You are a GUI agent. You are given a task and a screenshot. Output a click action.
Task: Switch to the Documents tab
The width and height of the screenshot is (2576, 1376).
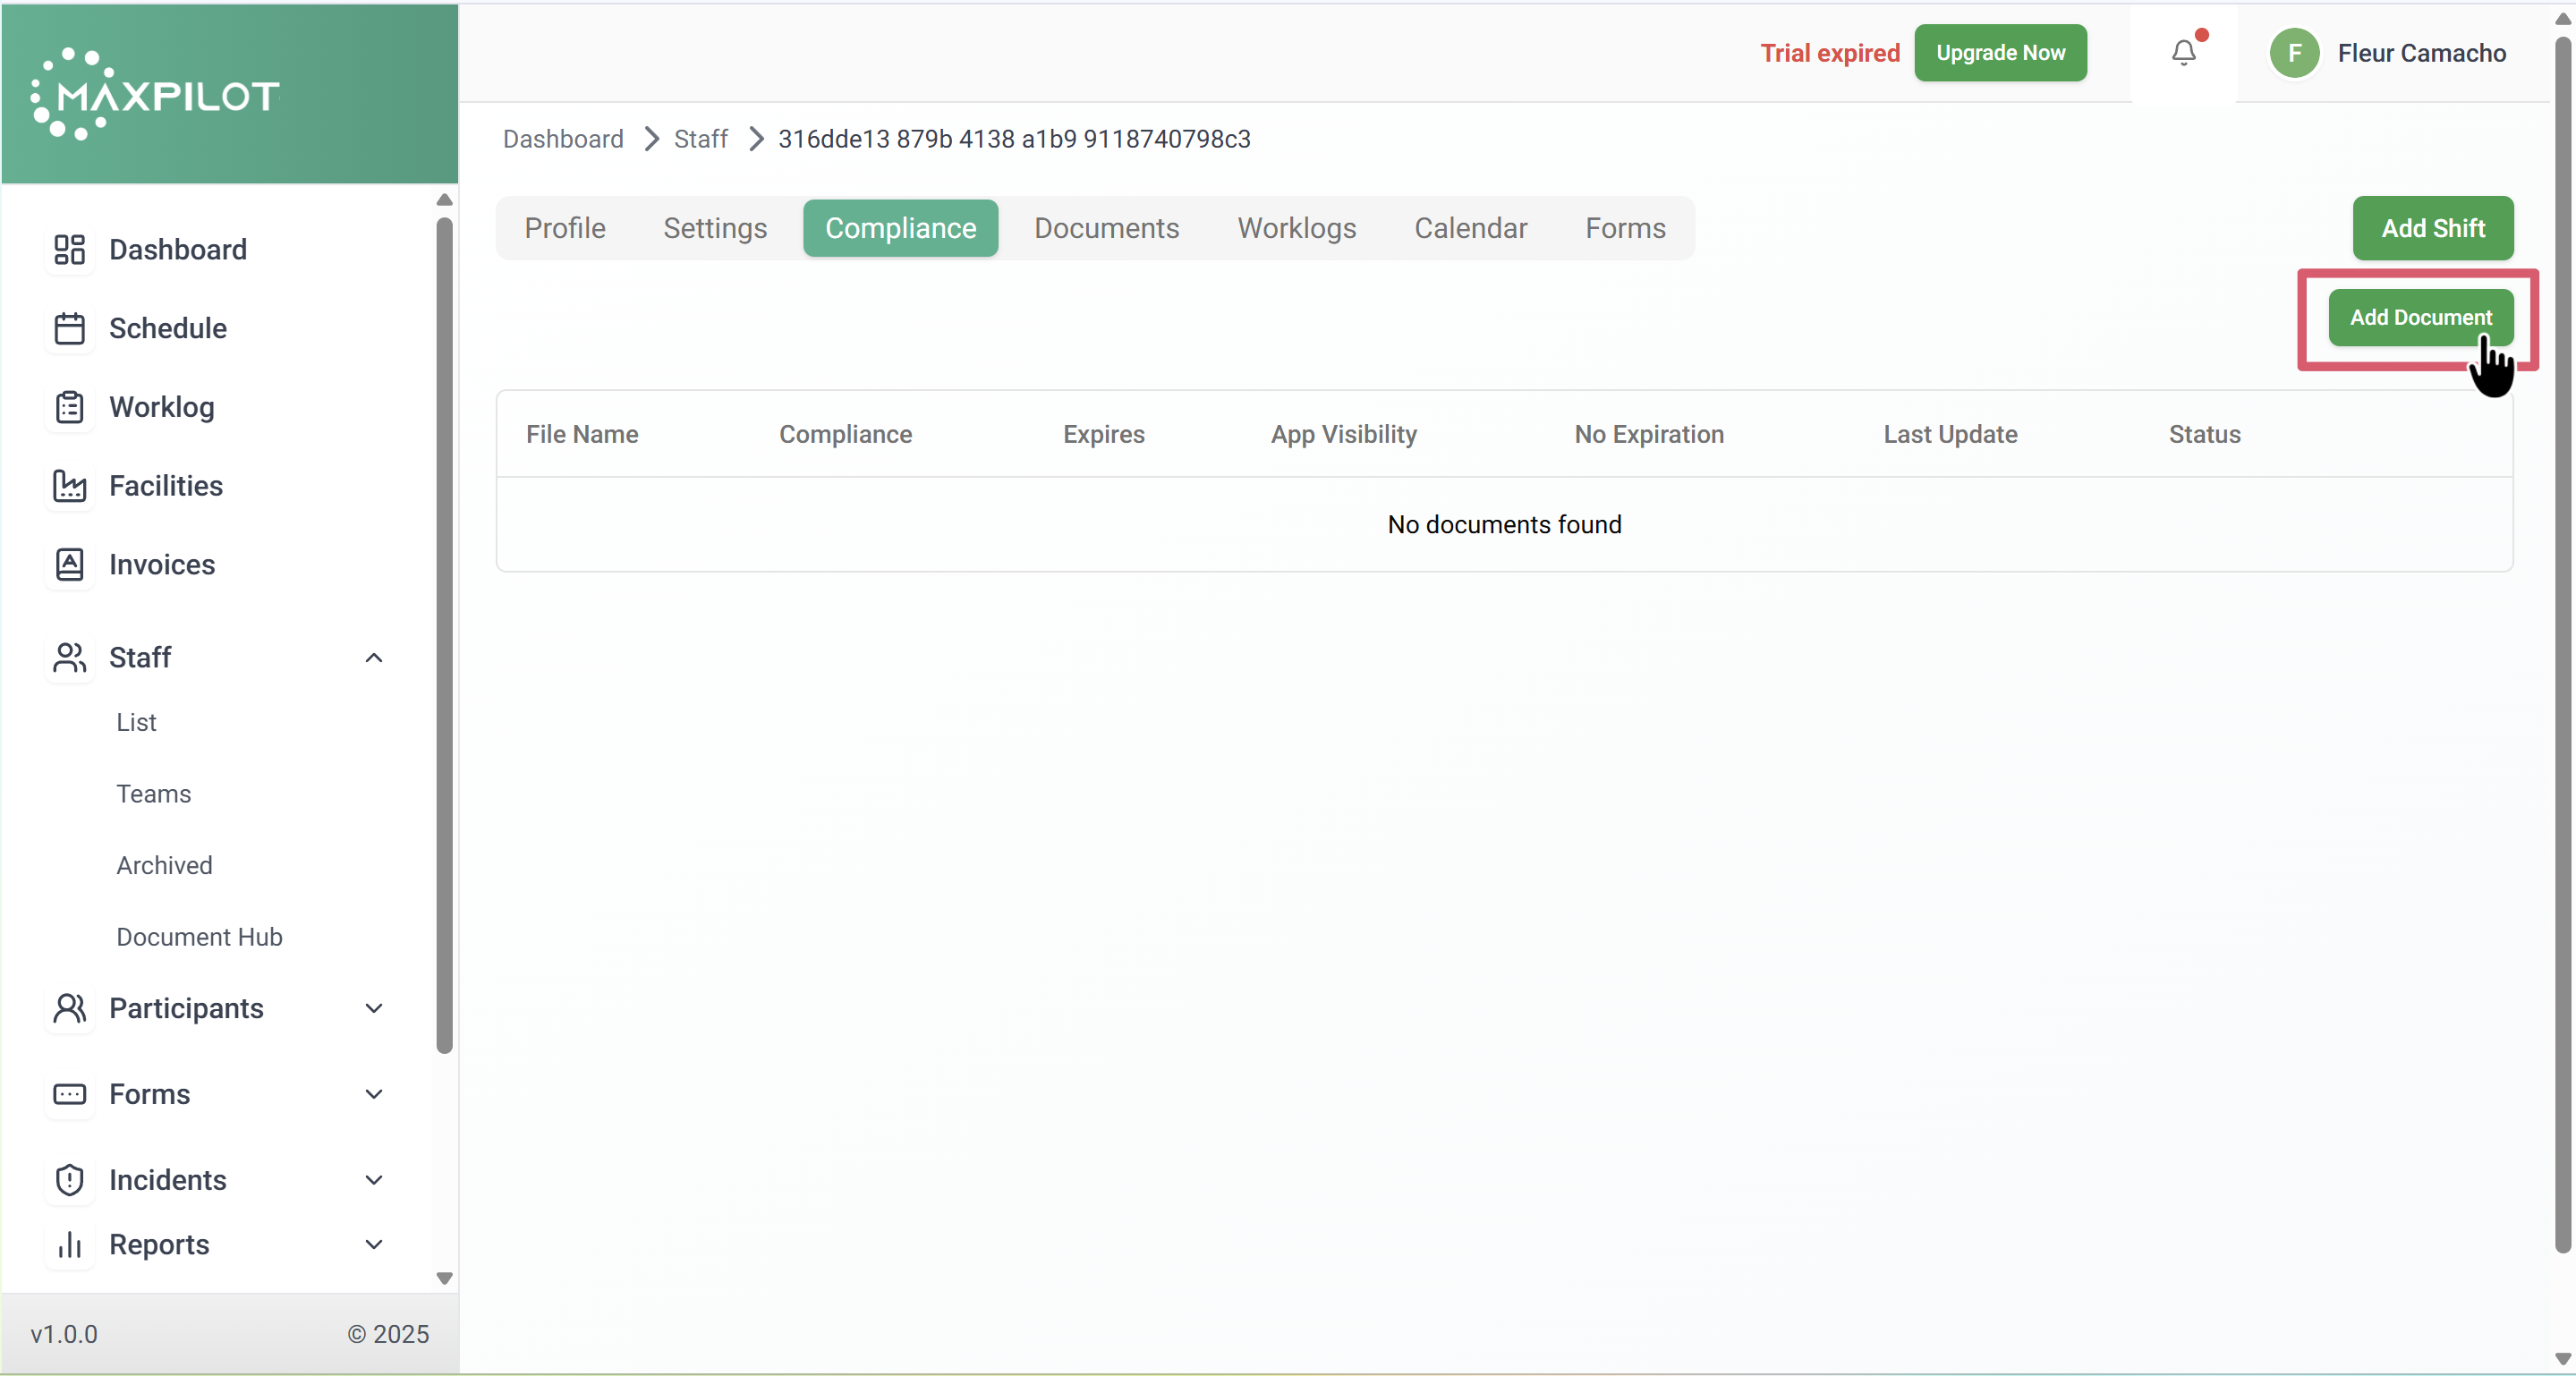click(x=1106, y=228)
